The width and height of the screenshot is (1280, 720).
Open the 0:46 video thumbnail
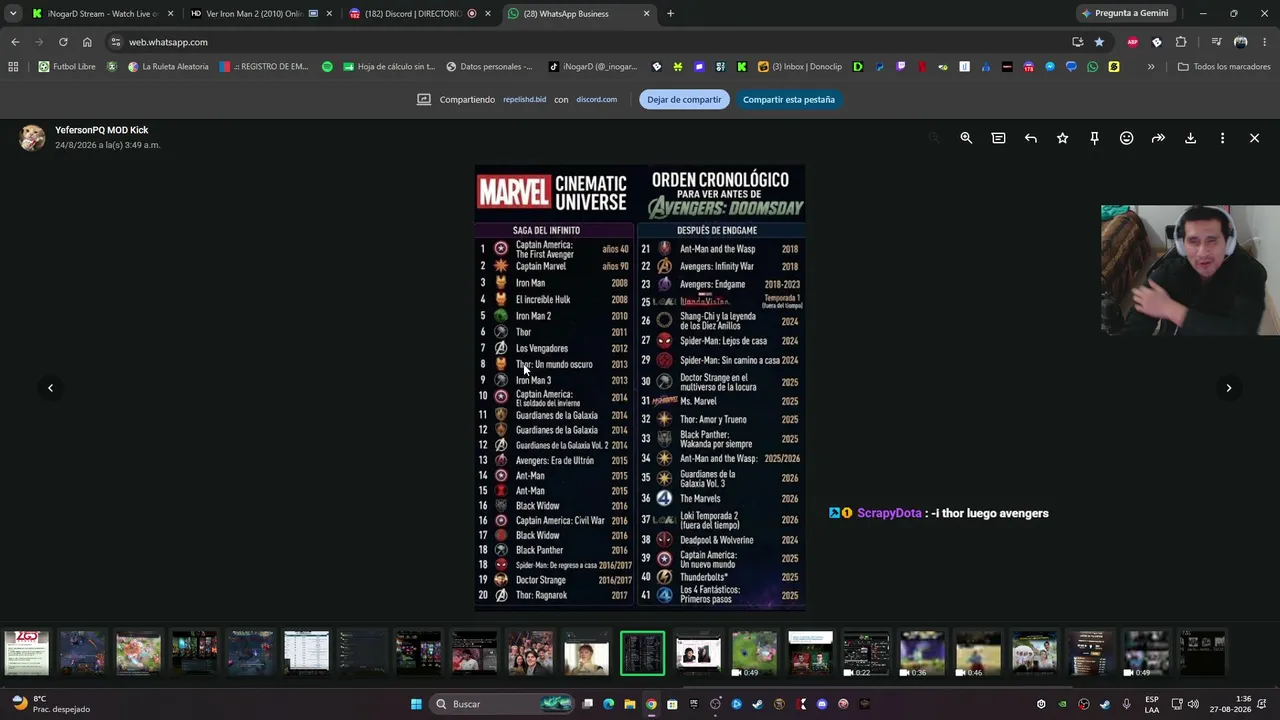point(978,654)
